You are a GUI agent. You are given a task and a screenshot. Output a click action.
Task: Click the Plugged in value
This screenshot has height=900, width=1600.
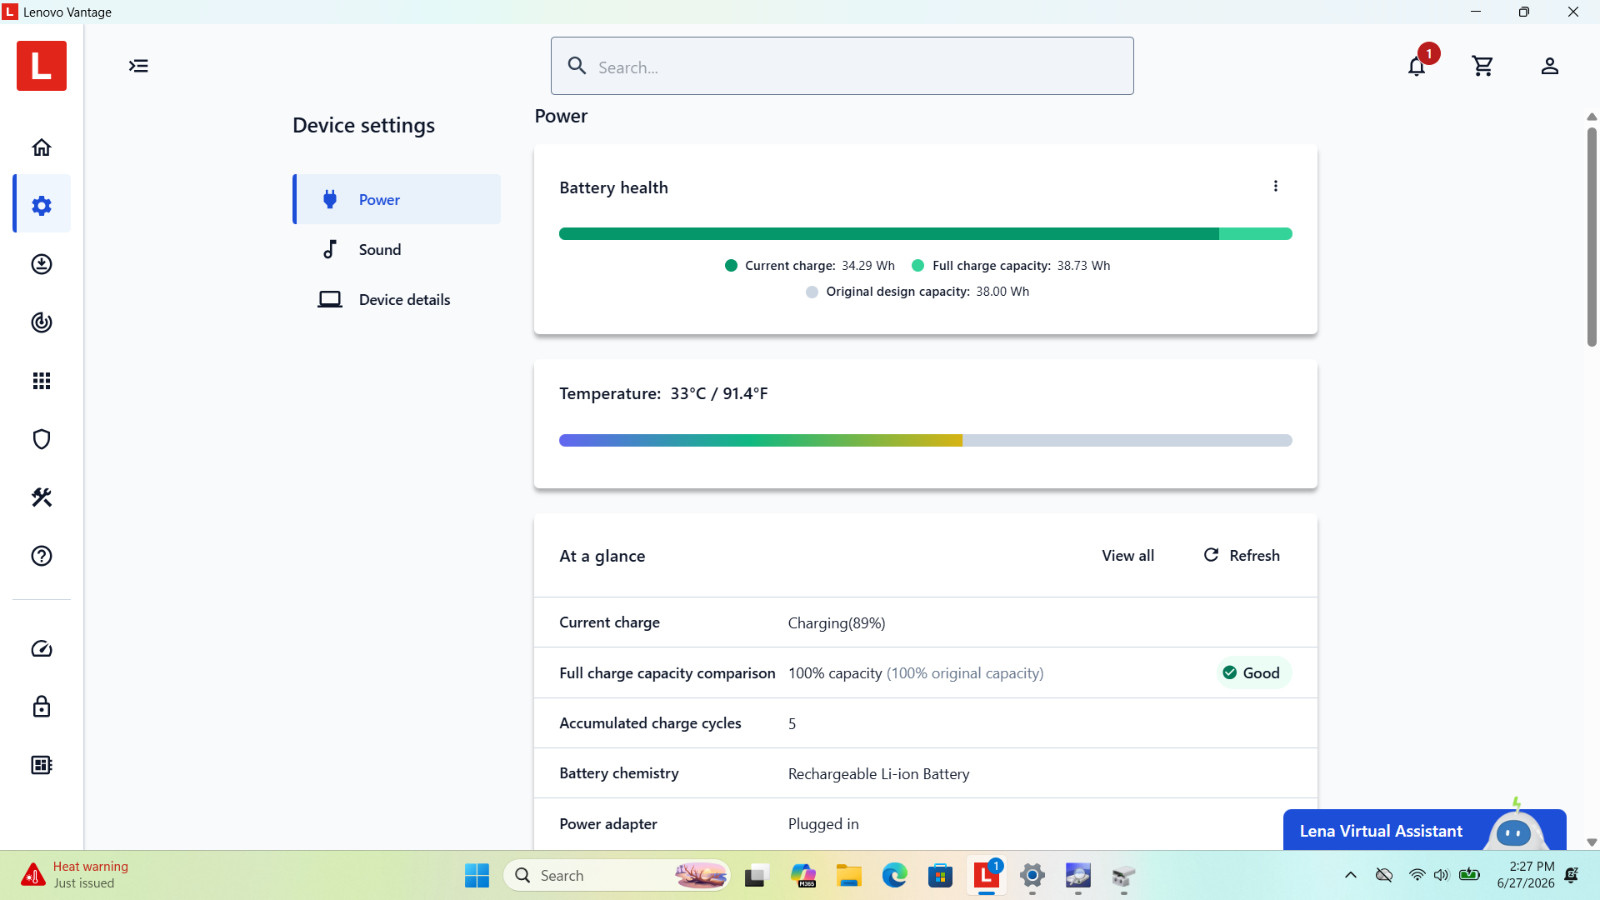click(823, 824)
